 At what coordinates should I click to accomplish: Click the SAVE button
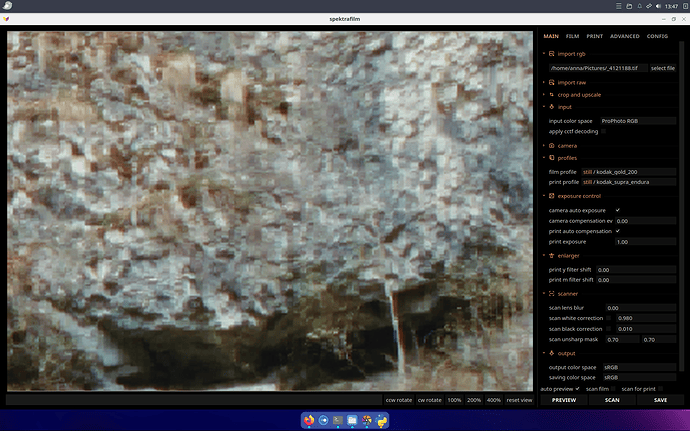point(660,400)
